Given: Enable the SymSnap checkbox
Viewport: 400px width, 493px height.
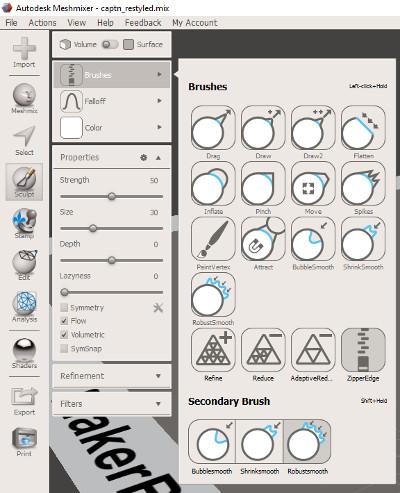Looking at the screenshot, I should pos(64,348).
